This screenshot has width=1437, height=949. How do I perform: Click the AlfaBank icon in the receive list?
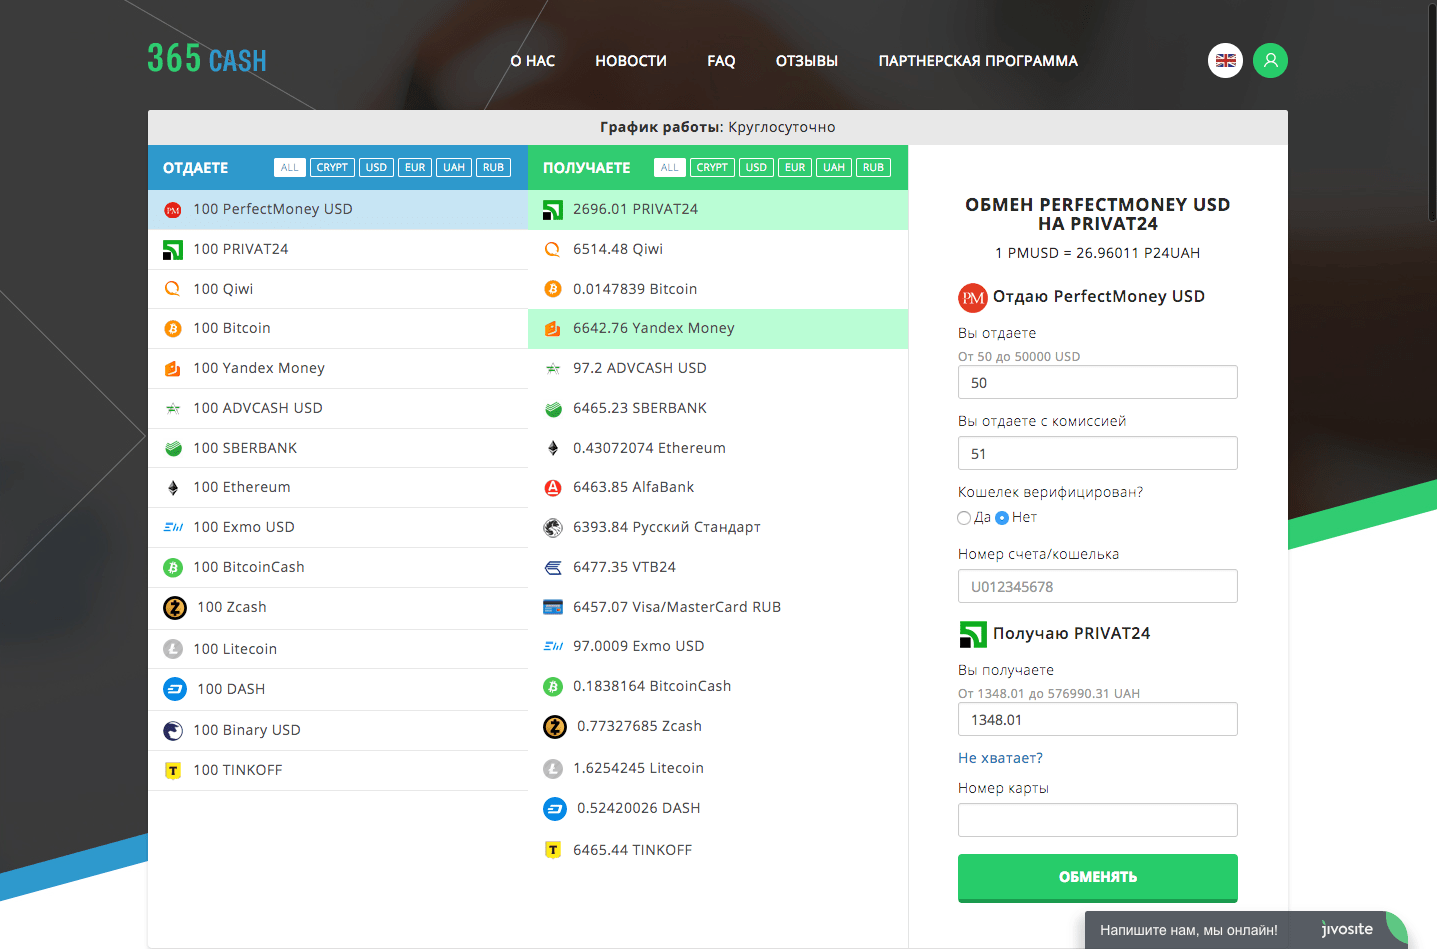point(553,488)
